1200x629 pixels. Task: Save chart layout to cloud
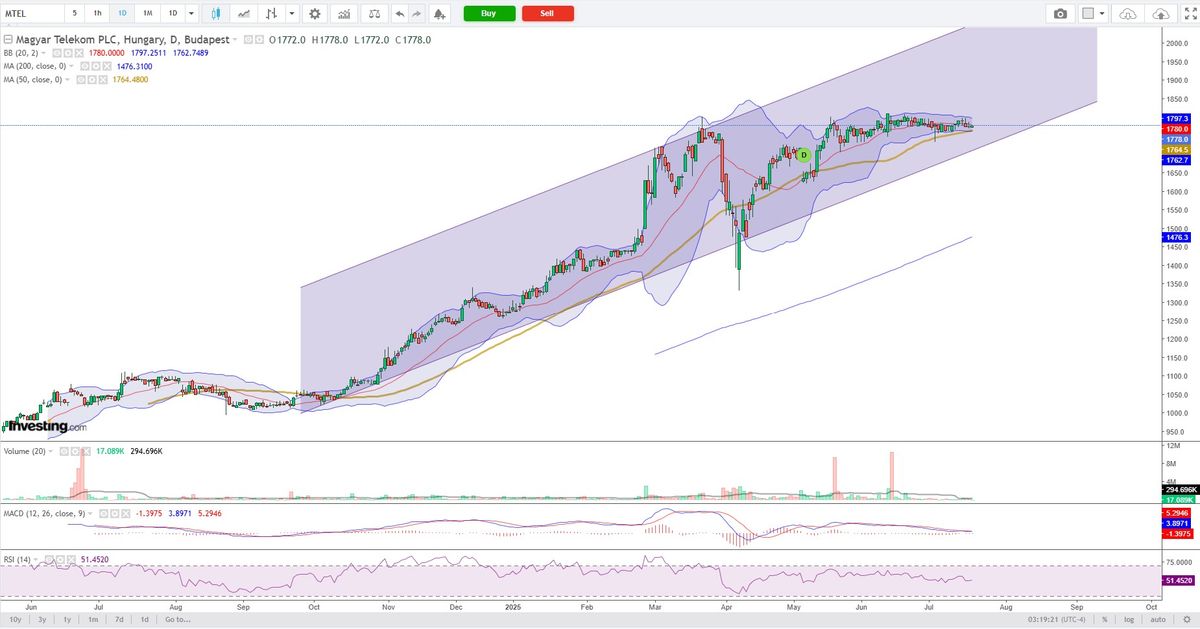pyautogui.click(x=1160, y=14)
